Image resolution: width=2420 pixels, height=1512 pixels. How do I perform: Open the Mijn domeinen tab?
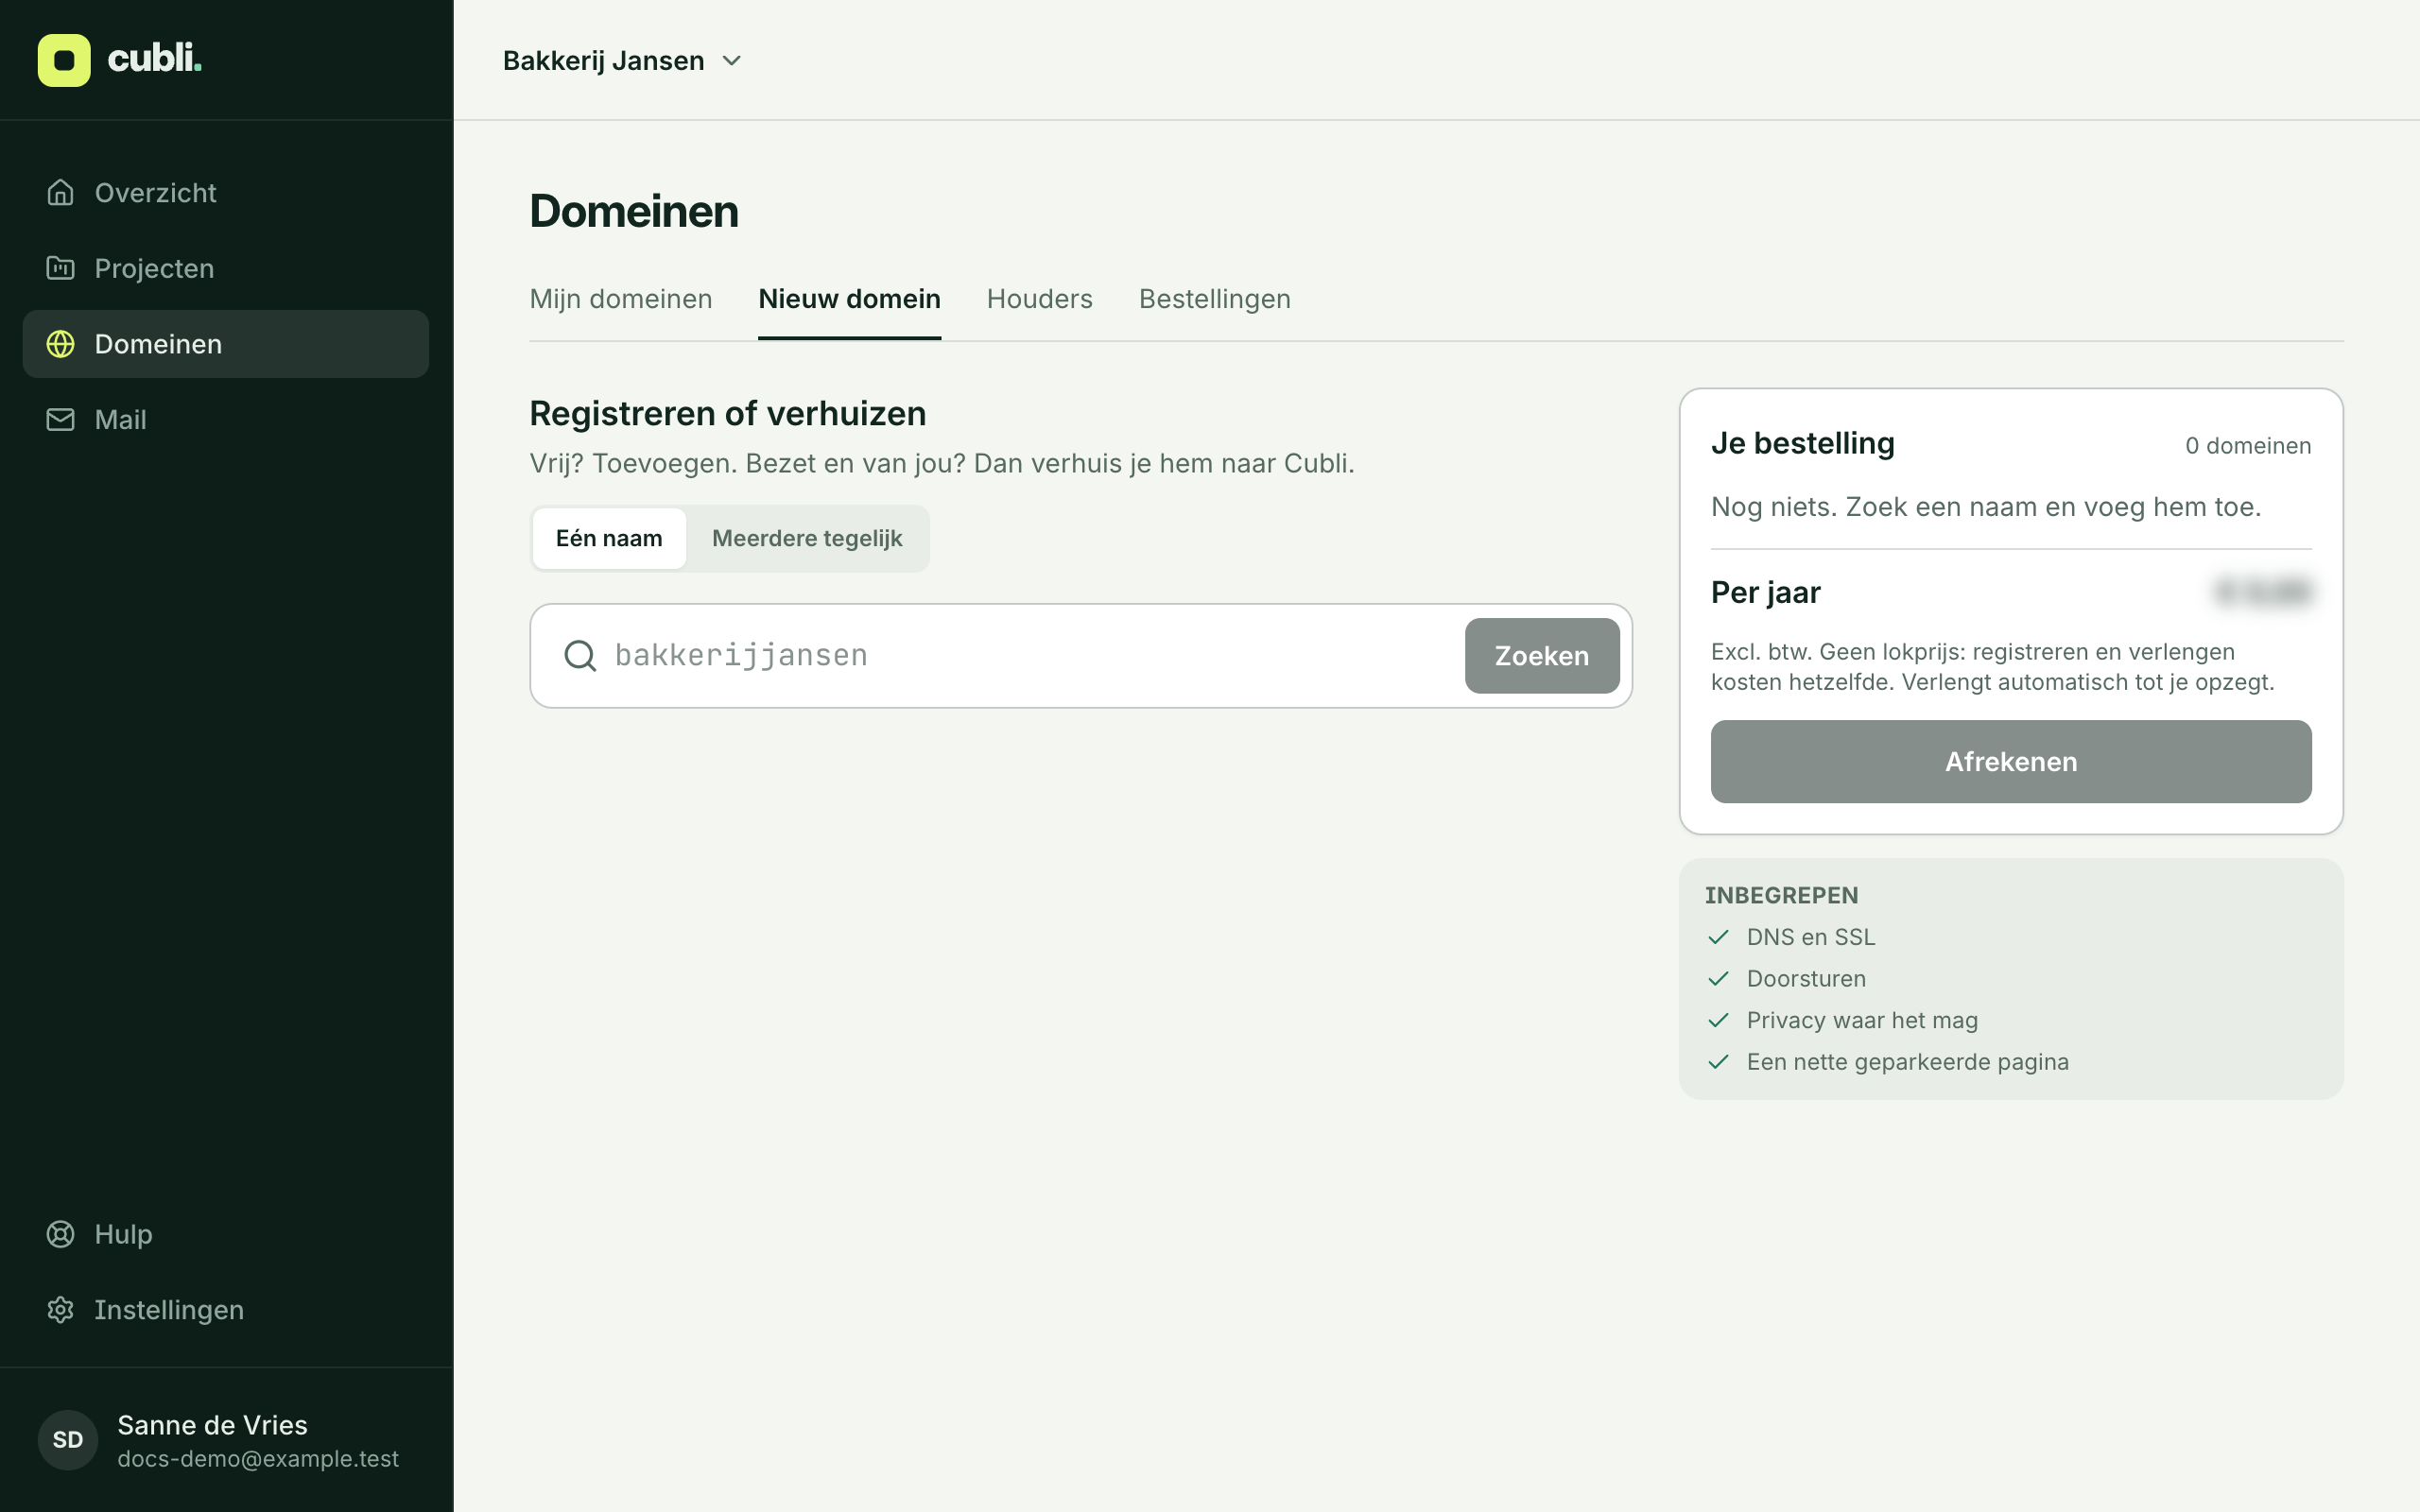(621, 299)
